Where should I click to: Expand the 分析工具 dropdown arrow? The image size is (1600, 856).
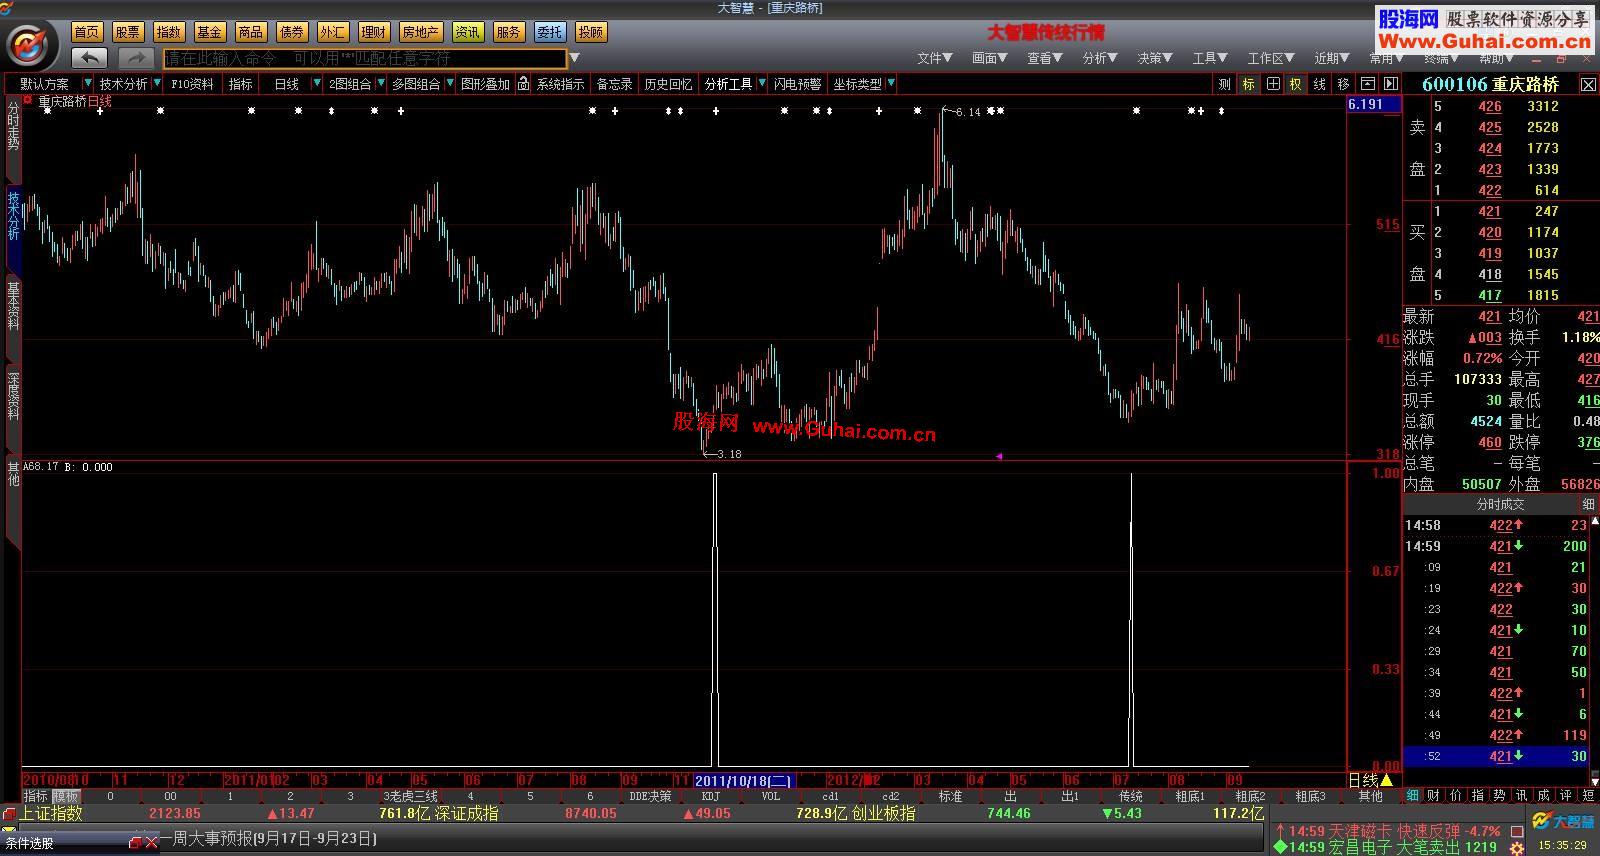coord(762,84)
